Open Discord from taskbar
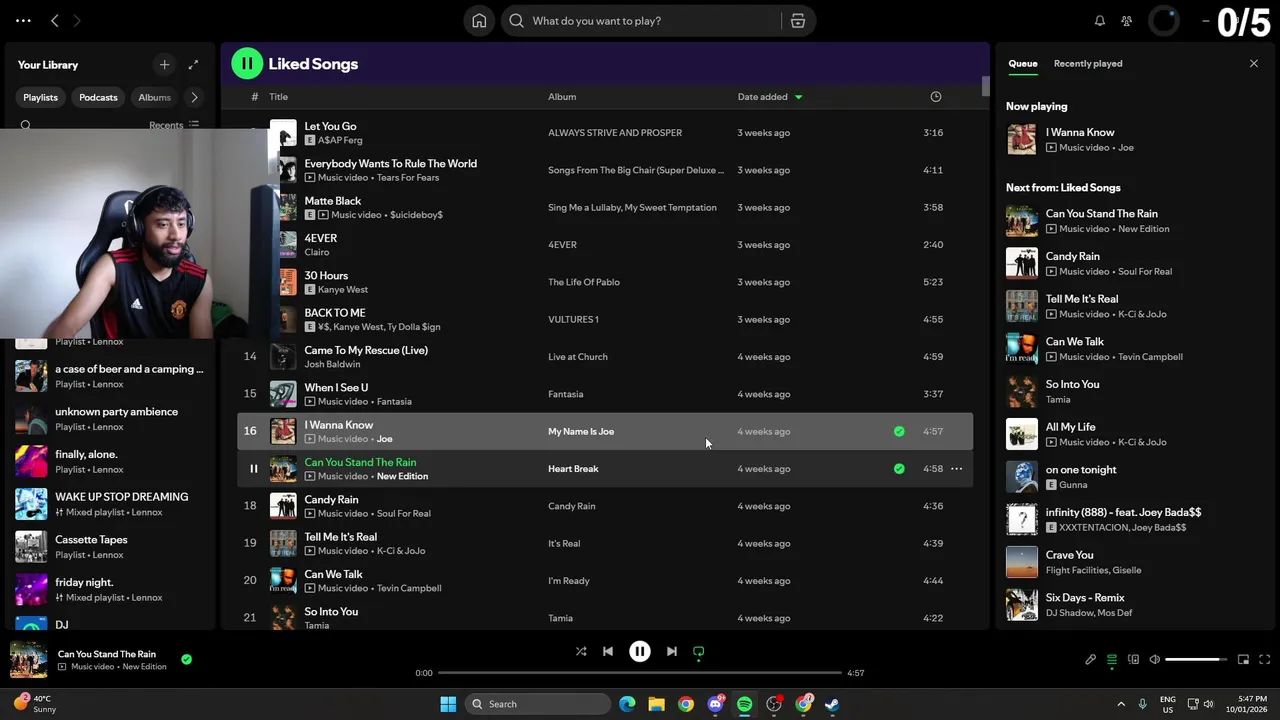Viewport: 1280px width, 720px height. pos(715,704)
